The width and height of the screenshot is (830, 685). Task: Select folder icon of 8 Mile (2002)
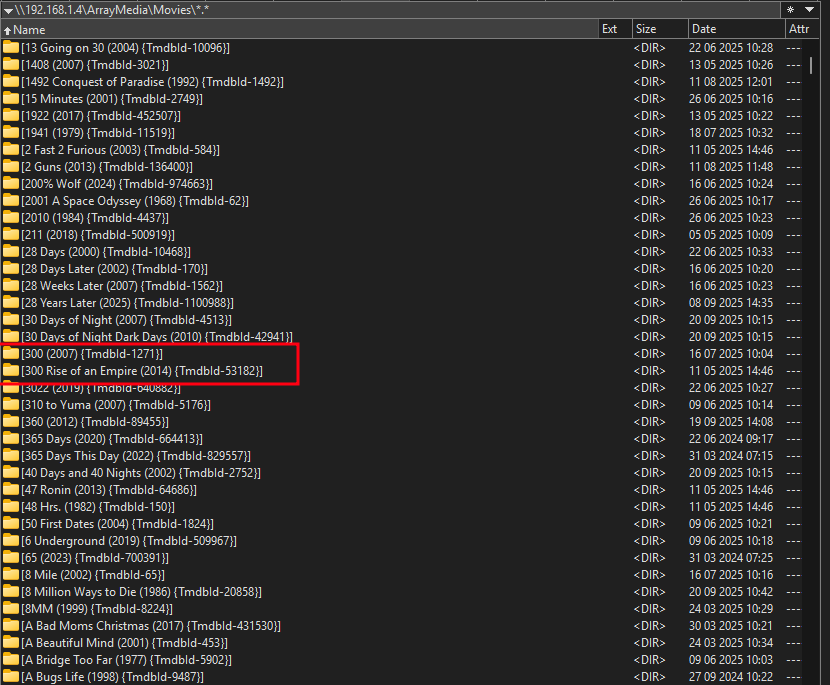click(x=11, y=574)
